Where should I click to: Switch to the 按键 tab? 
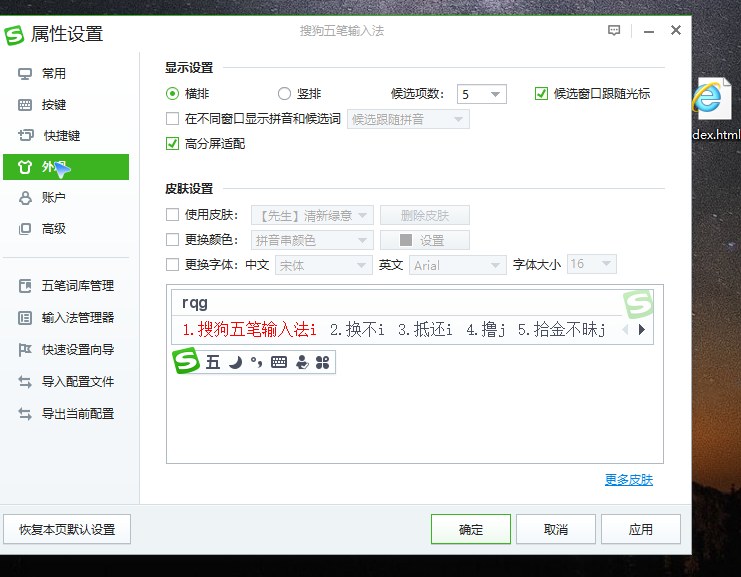click(x=66, y=105)
